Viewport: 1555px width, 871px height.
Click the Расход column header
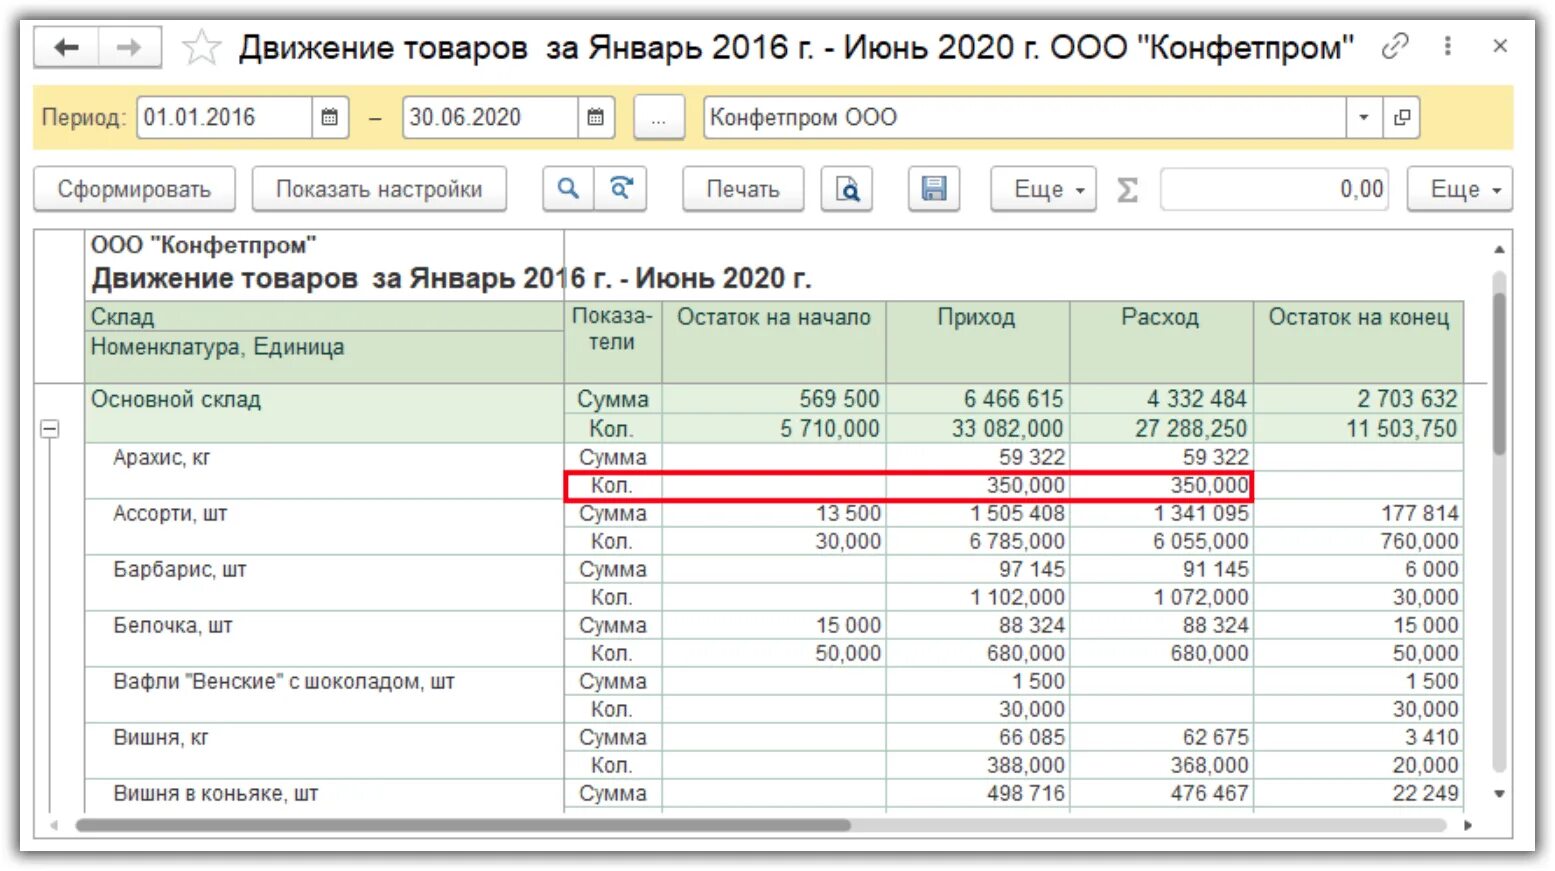1161,341
